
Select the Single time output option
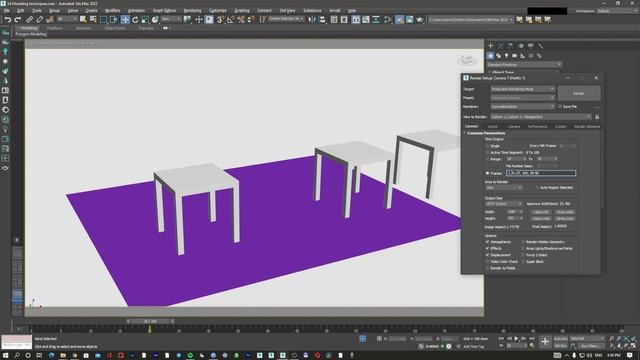(487, 146)
